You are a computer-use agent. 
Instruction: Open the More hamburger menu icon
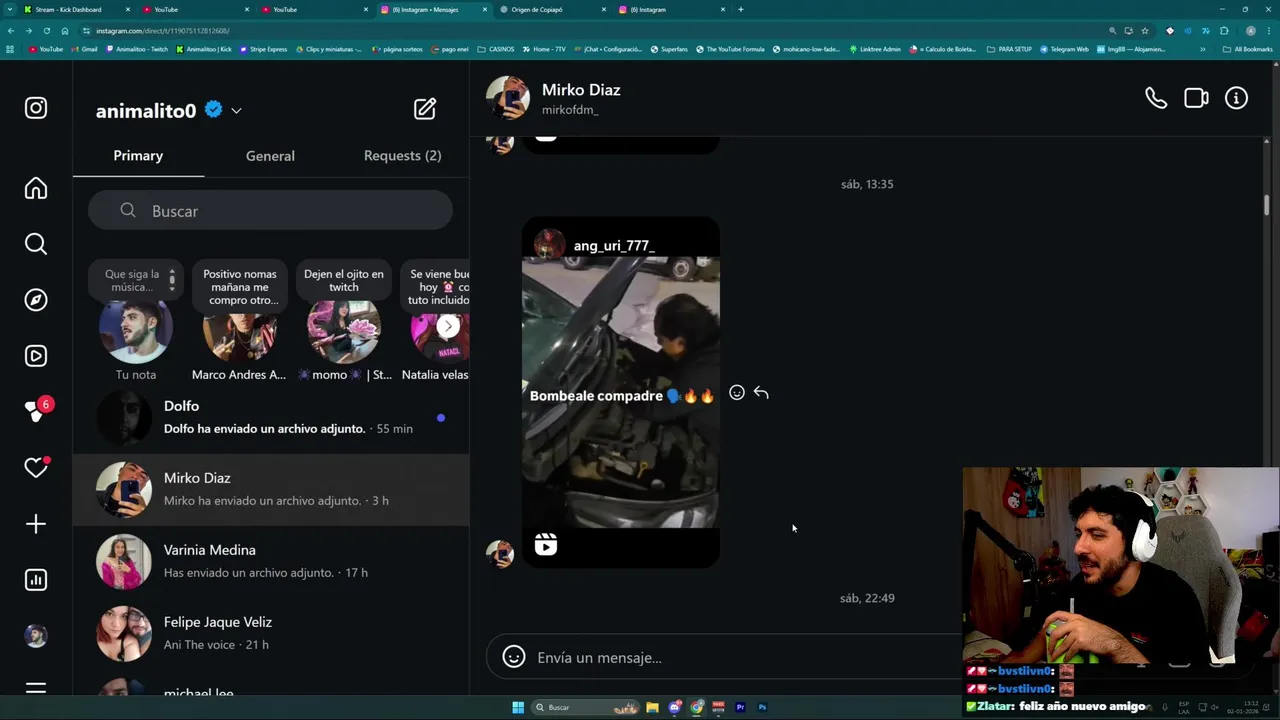click(x=36, y=689)
